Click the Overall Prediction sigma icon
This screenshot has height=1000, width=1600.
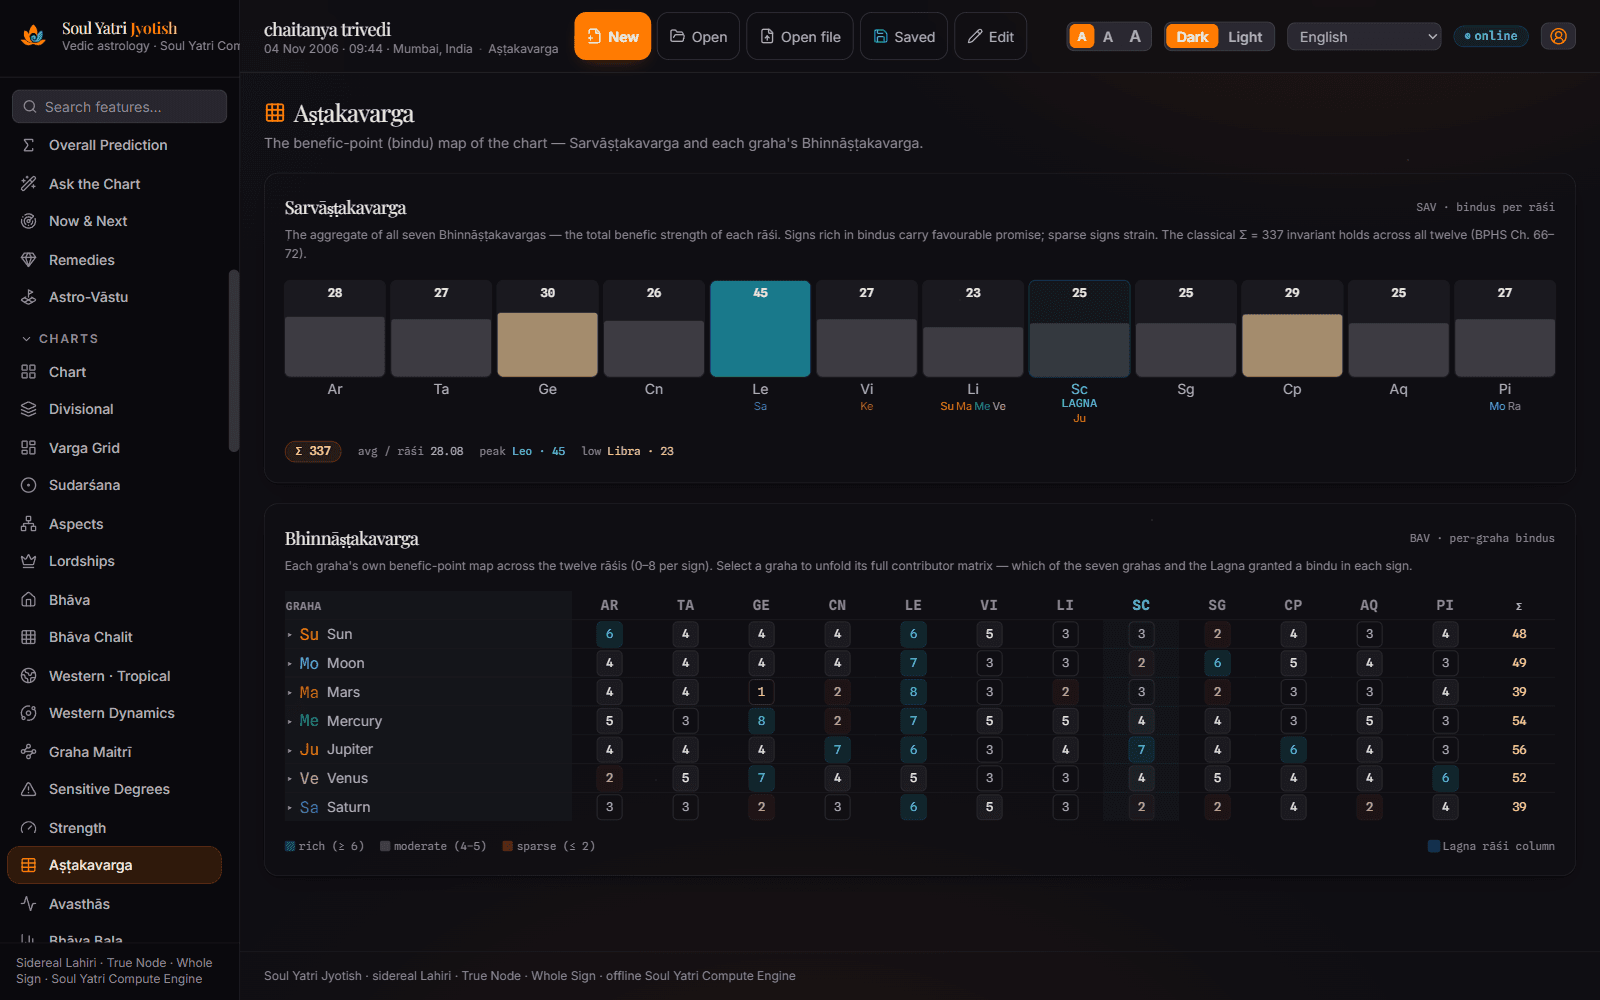(x=29, y=145)
